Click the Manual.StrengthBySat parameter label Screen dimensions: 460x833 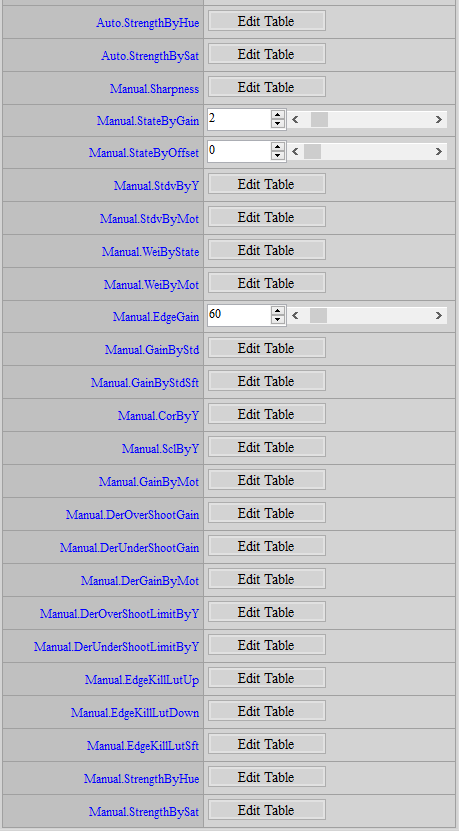point(144,812)
